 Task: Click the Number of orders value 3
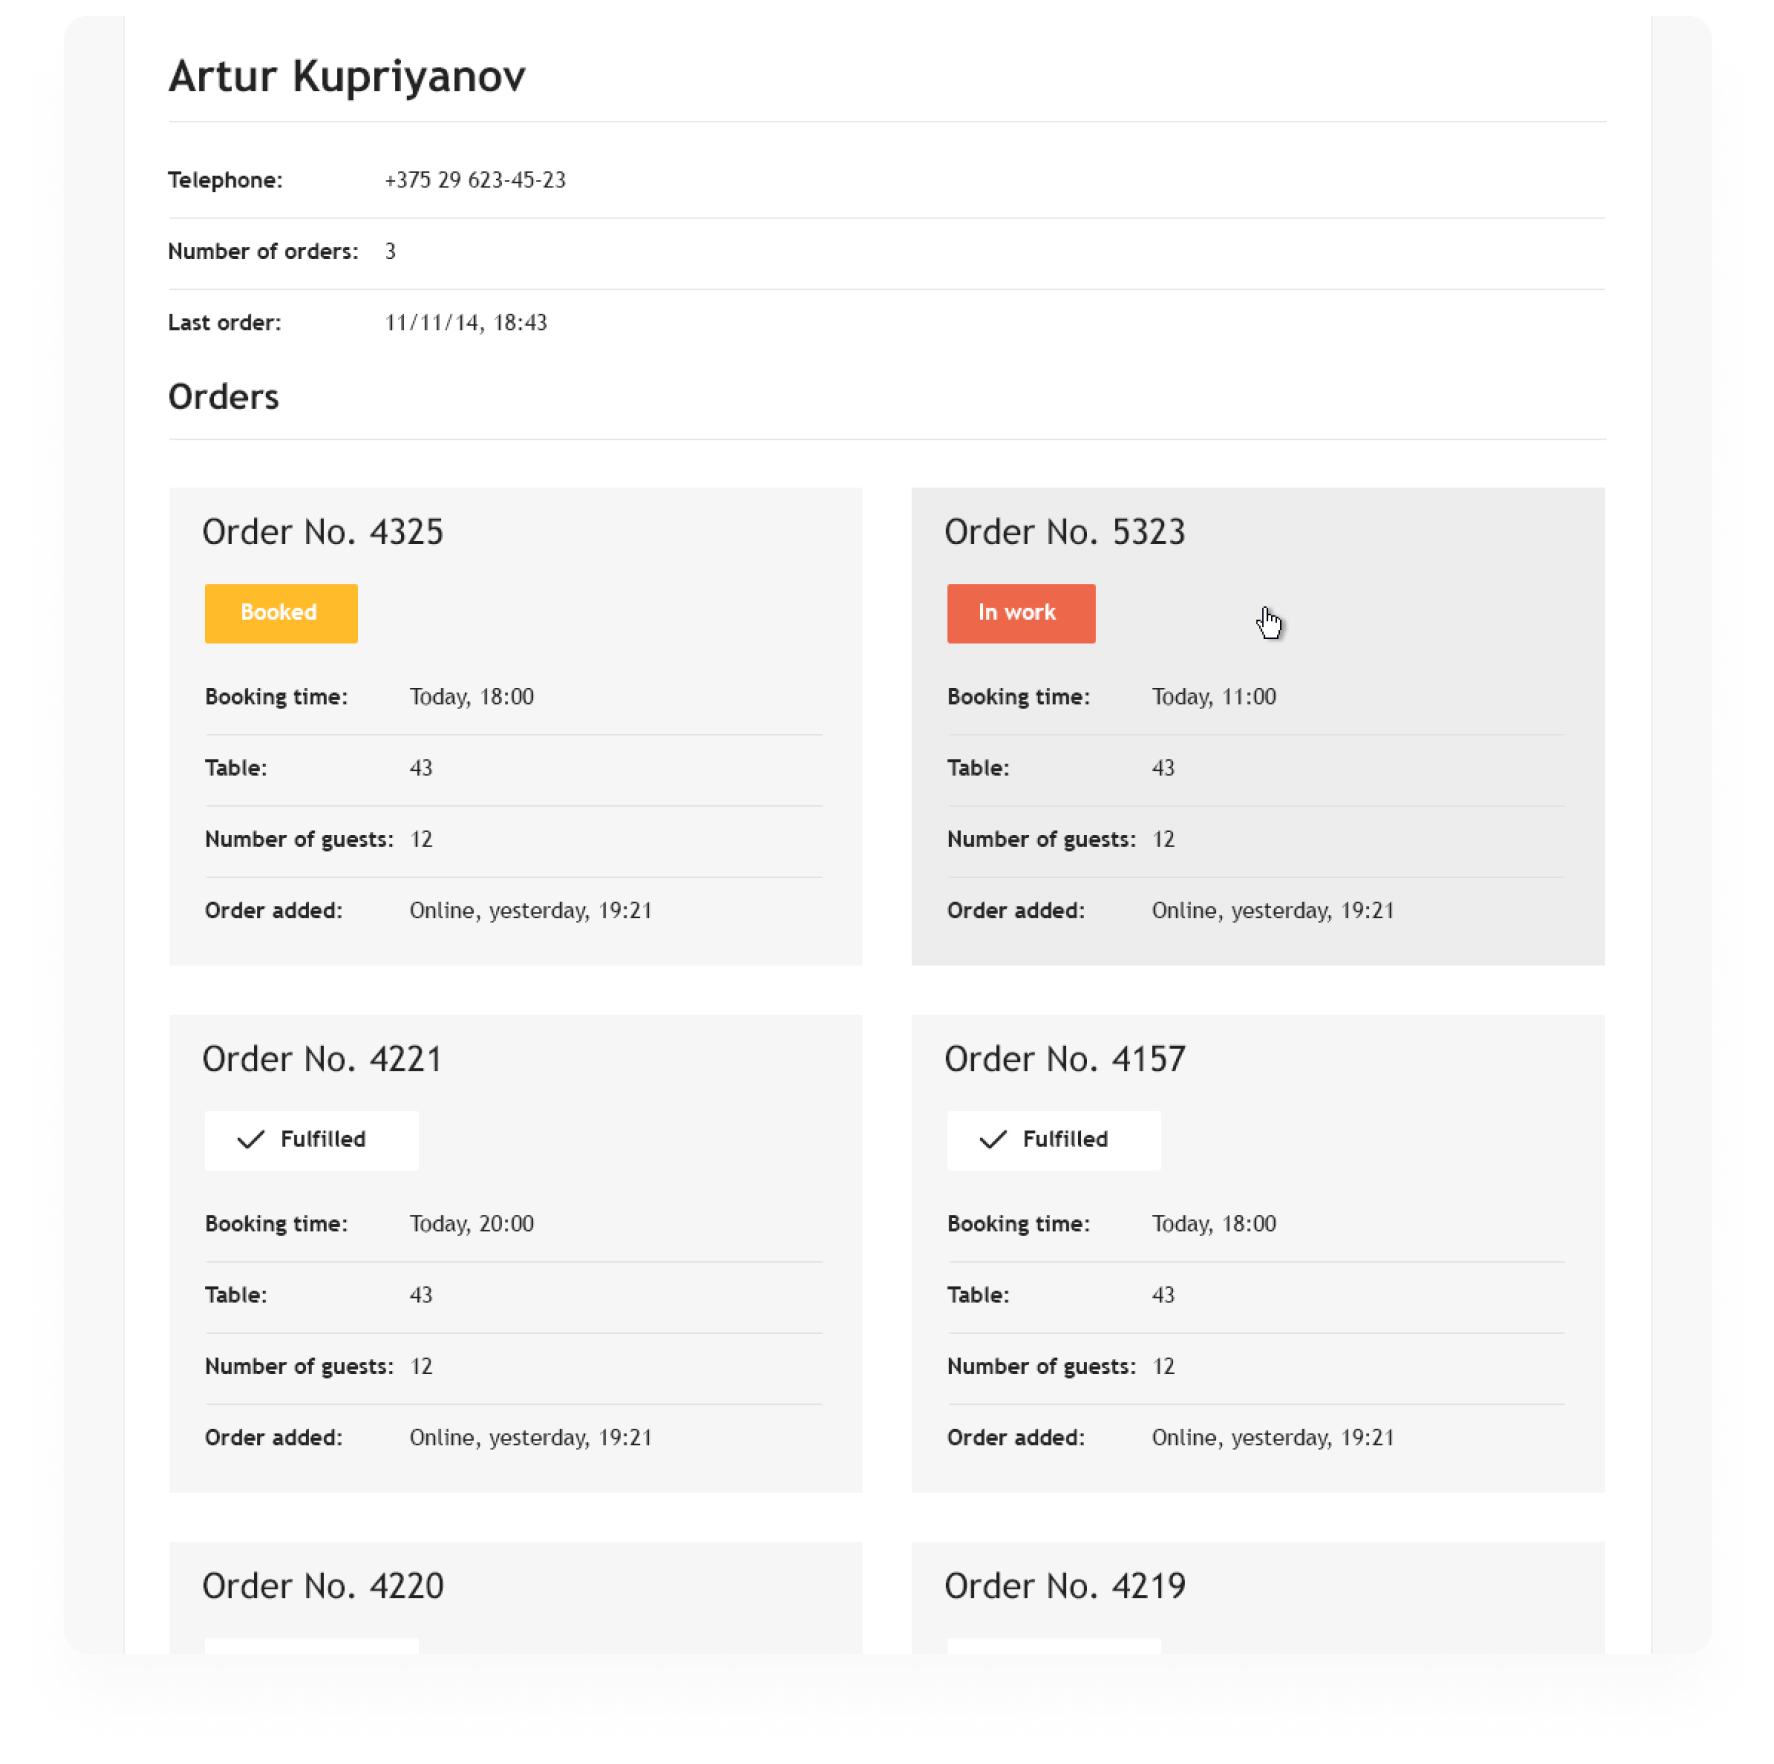[390, 252]
